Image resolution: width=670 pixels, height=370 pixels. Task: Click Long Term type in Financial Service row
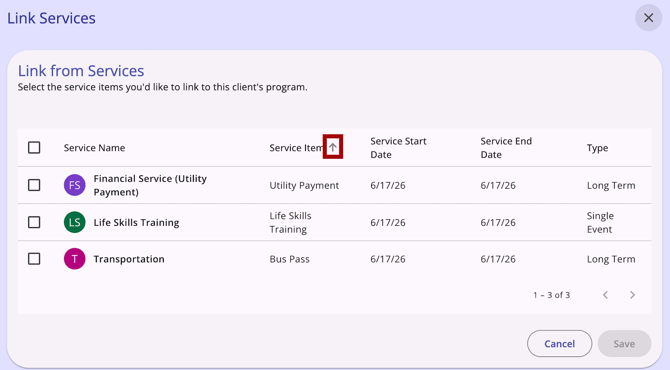(x=611, y=185)
